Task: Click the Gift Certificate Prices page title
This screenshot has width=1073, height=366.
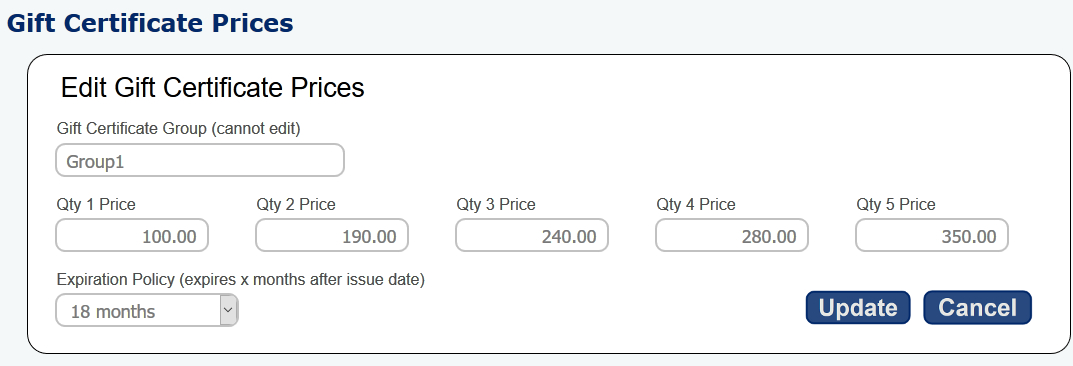Action: tap(150, 23)
